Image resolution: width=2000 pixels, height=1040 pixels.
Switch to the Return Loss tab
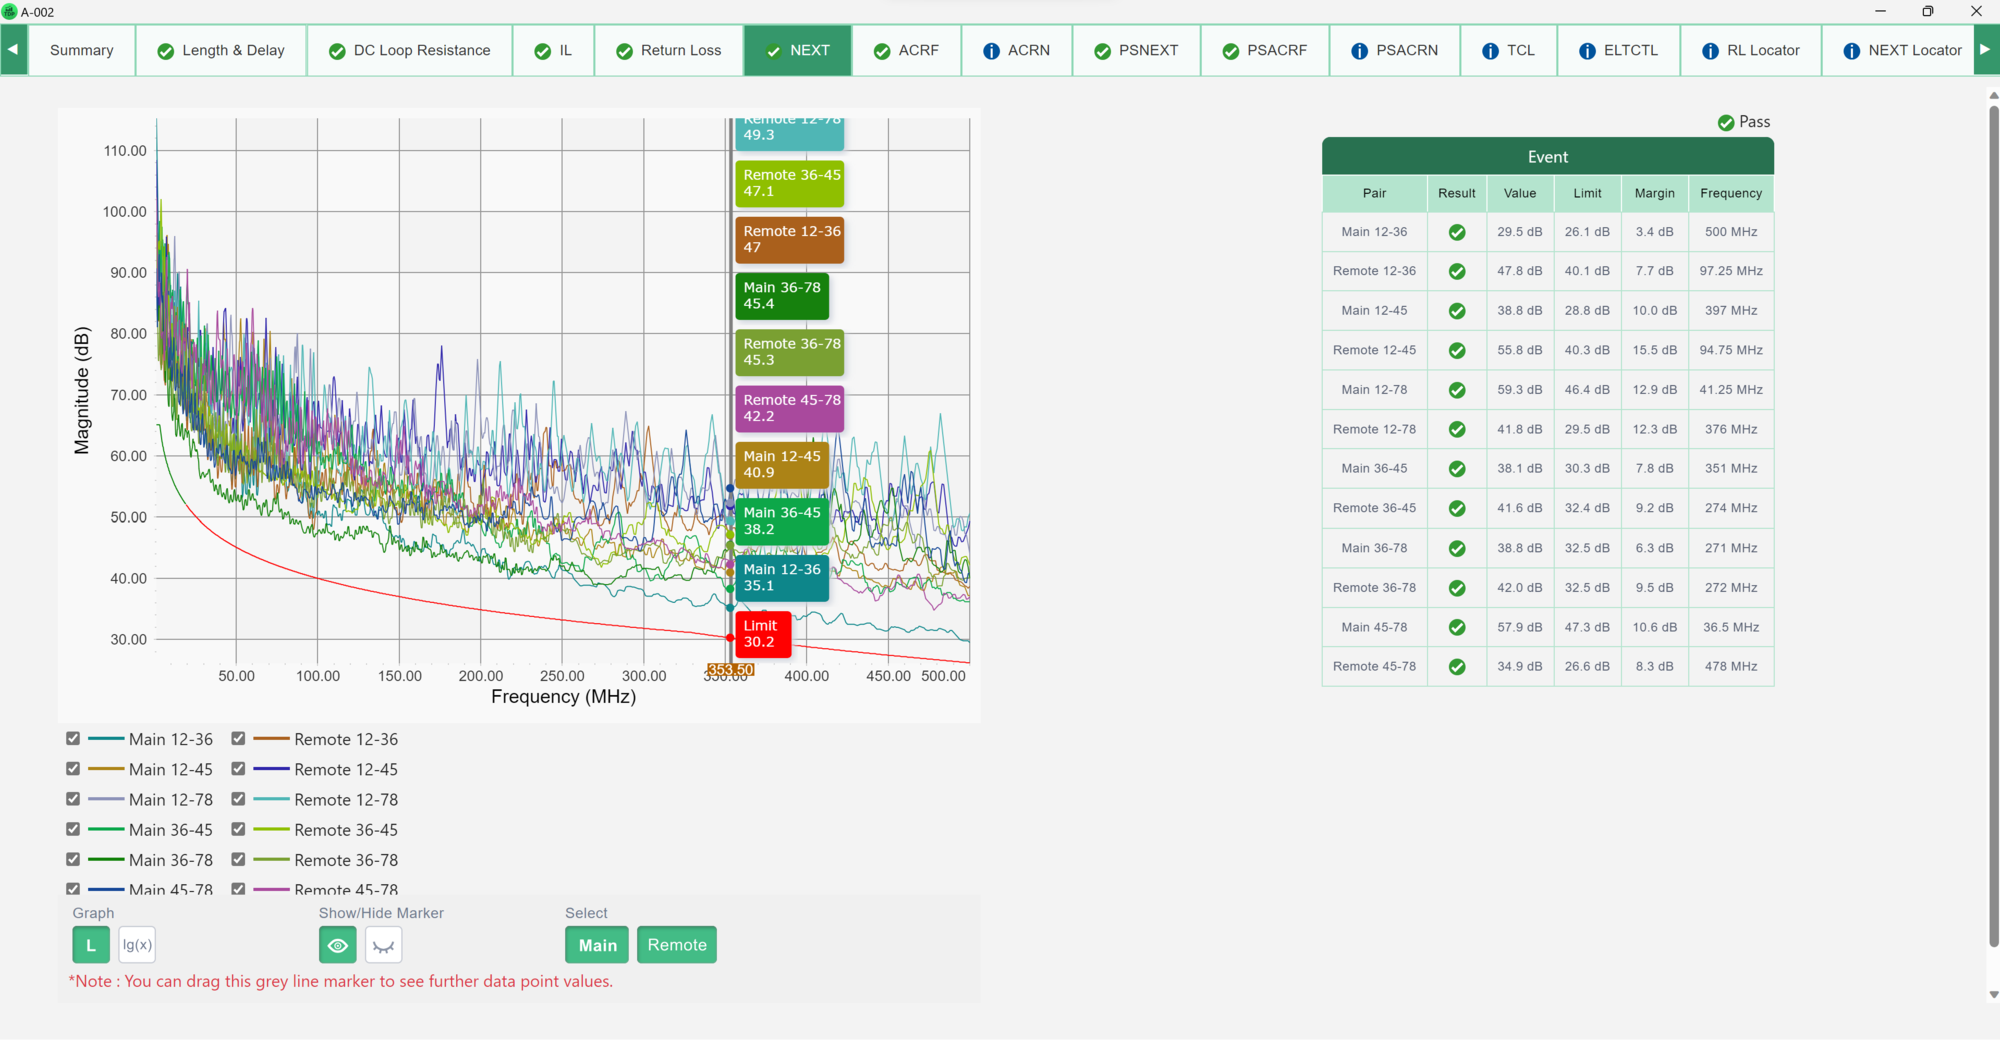668,50
